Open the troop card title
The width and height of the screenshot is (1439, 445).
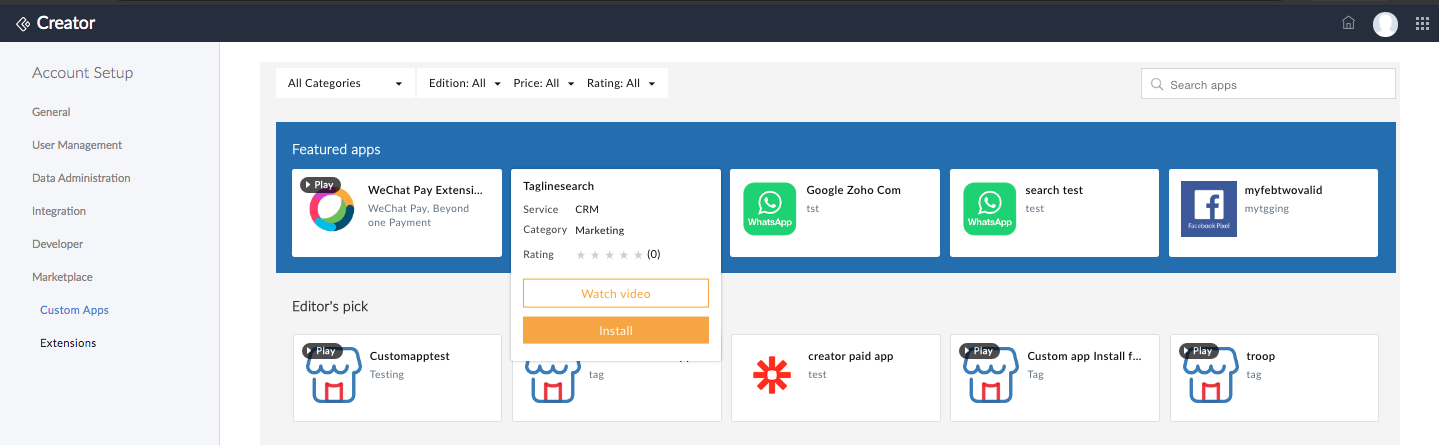pos(1261,356)
